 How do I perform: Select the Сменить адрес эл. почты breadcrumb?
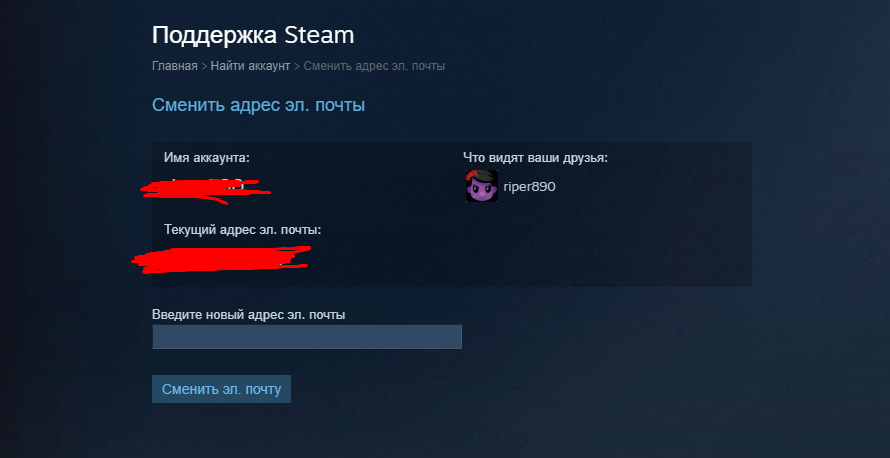pos(374,66)
